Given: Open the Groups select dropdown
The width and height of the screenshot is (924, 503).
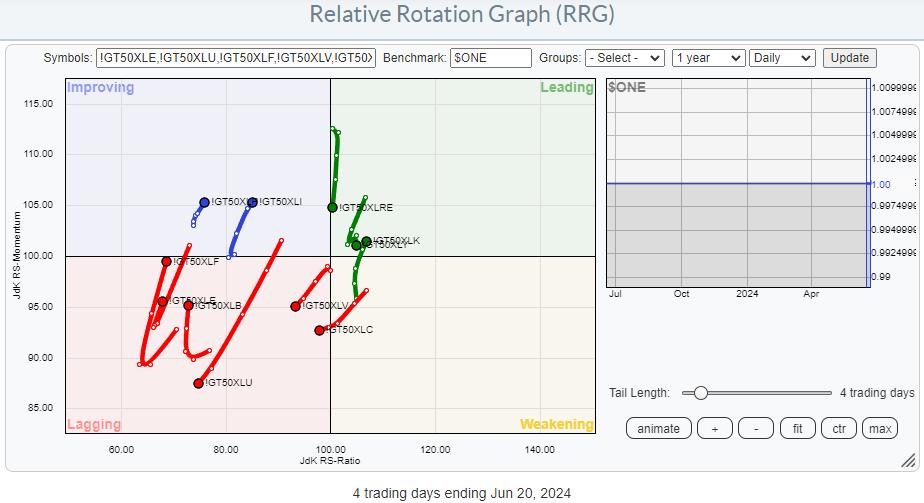Looking at the screenshot, I should [625, 58].
